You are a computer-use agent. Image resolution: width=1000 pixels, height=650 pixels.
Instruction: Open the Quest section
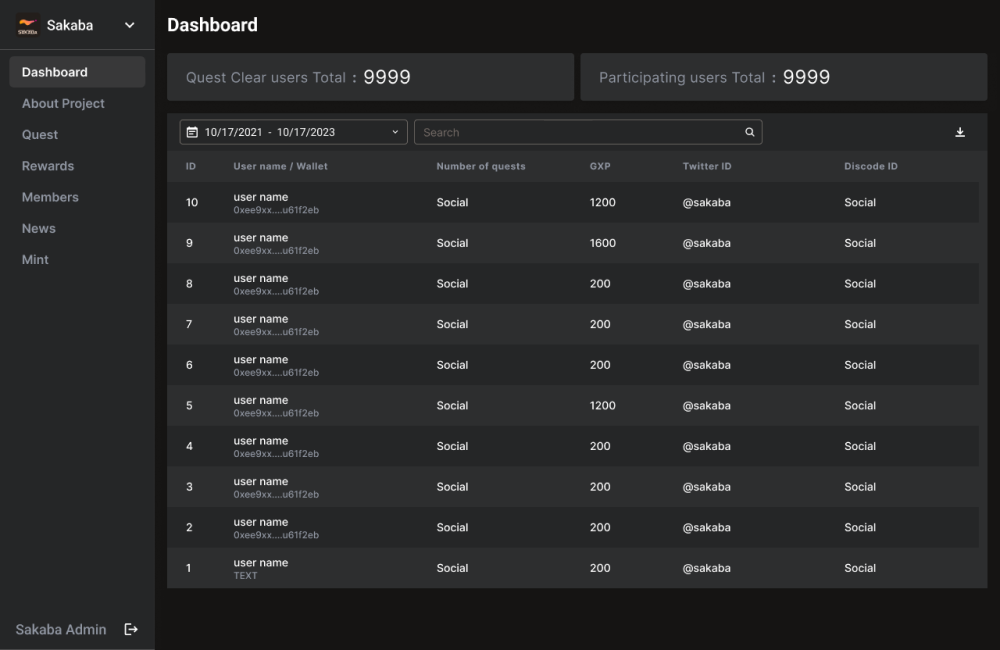tap(40, 135)
